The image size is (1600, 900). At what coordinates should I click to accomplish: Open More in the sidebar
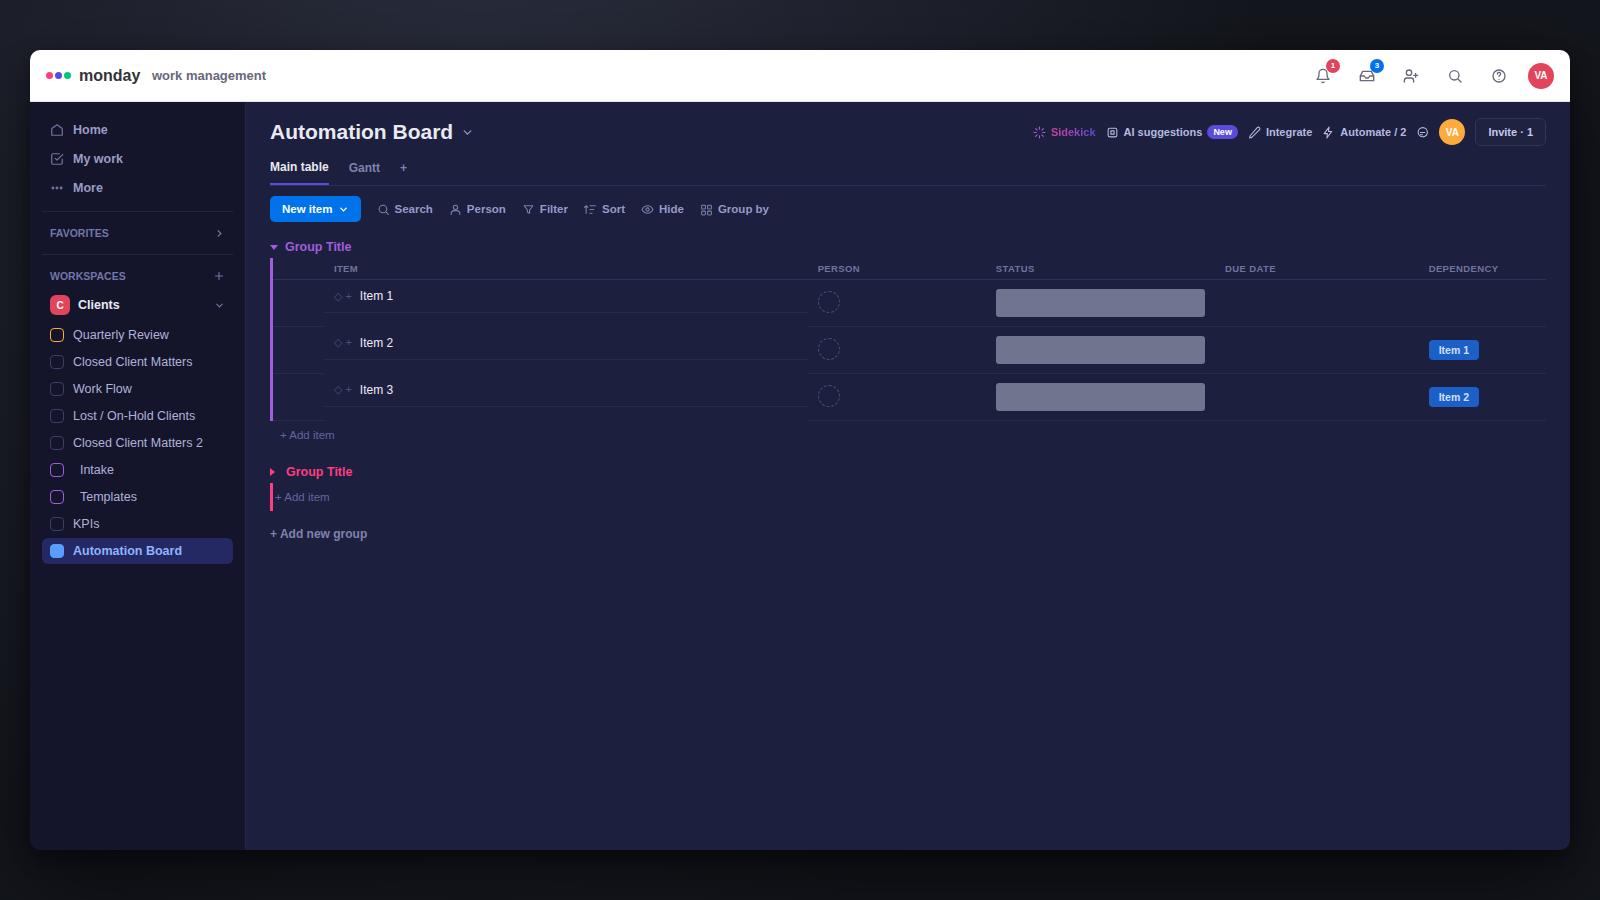tap(138, 188)
